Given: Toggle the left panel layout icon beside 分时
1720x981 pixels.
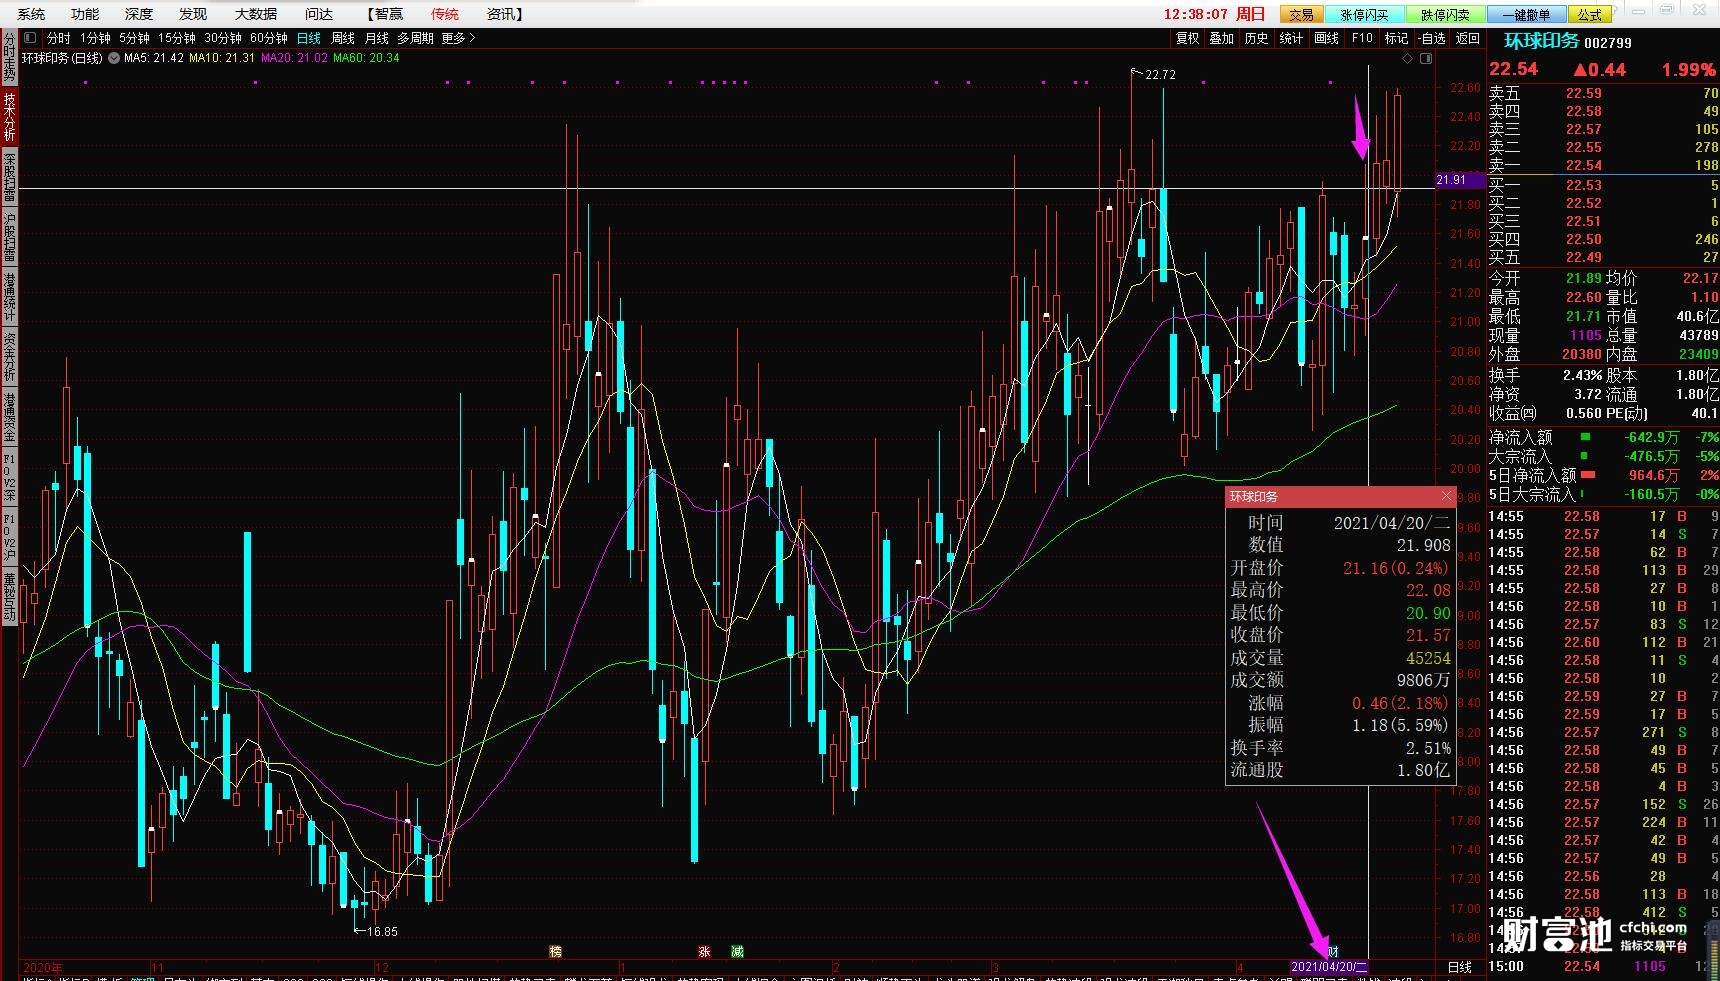Looking at the screenshot, I should tap(30, 38).
